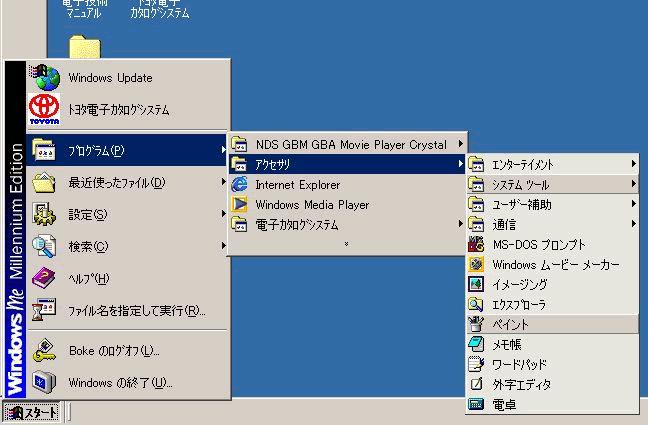Expand the arrow beside 電子カタログシステム folder

460,224
